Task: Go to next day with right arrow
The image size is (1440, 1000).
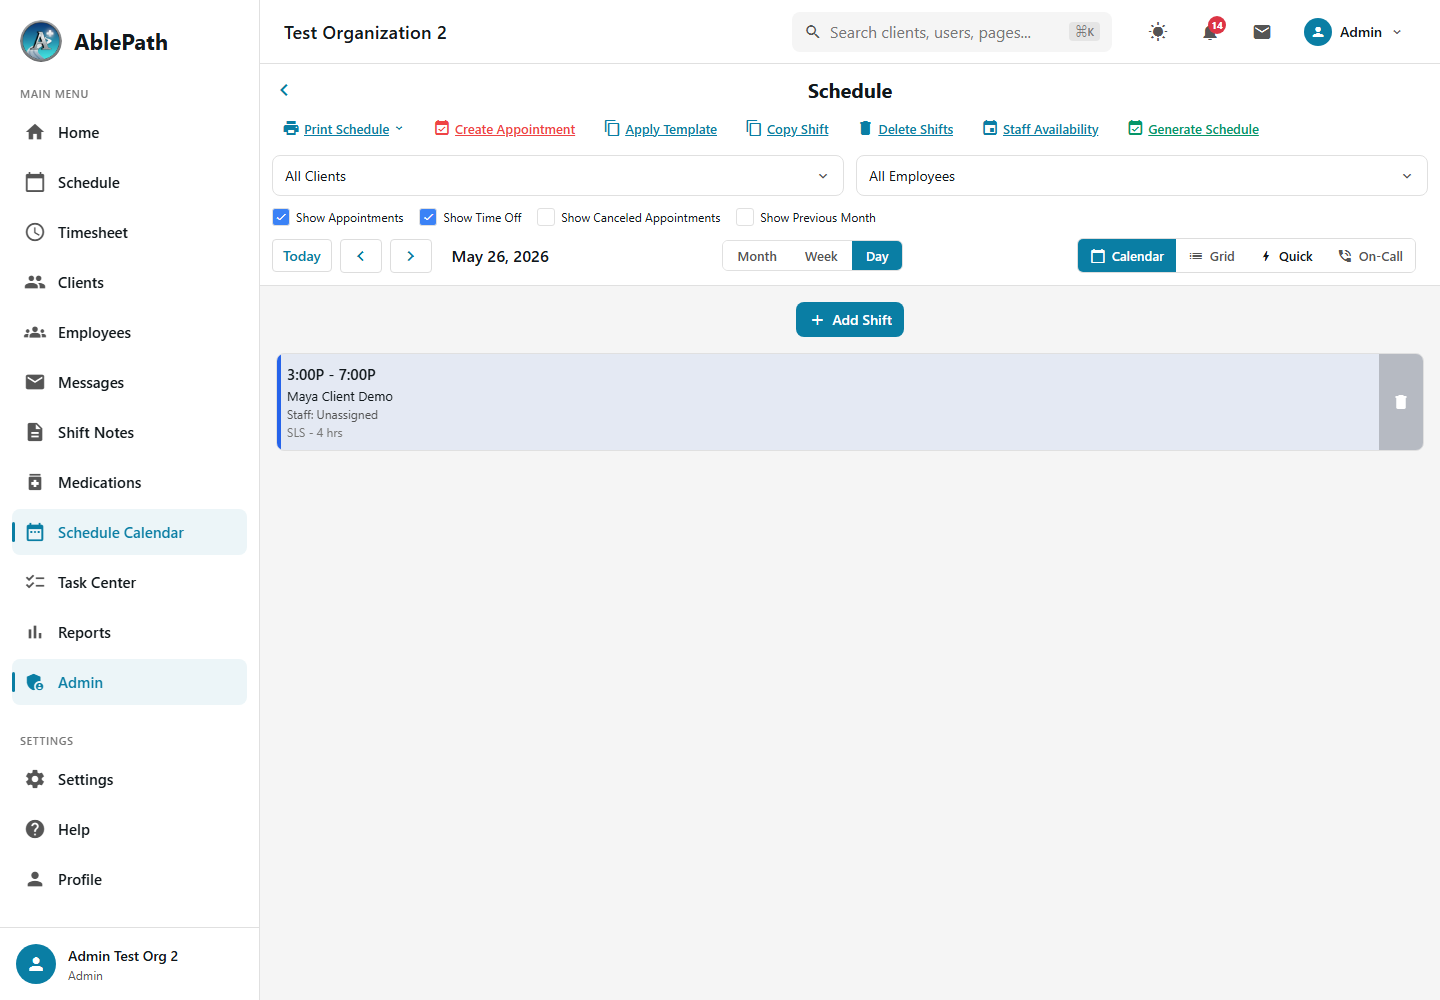Action: (x=411, y=256)
